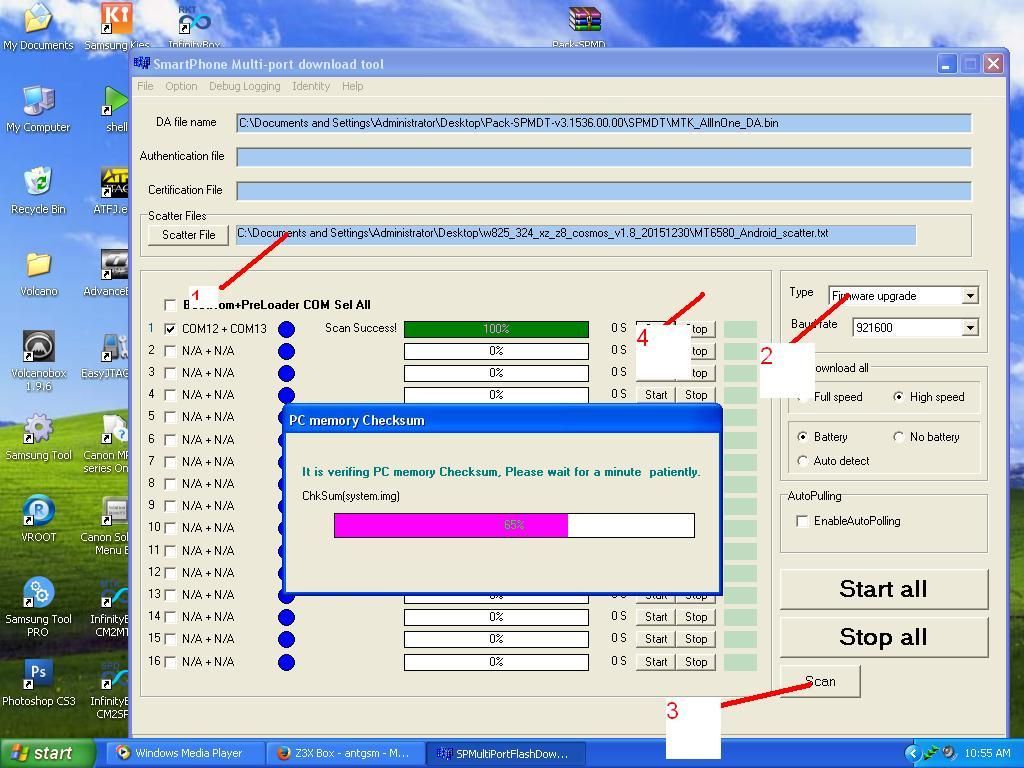Image resolution: width=1024 pixels, height=768 pixels.
Task: Select the Battery radio button
Action: click(803, 437)
